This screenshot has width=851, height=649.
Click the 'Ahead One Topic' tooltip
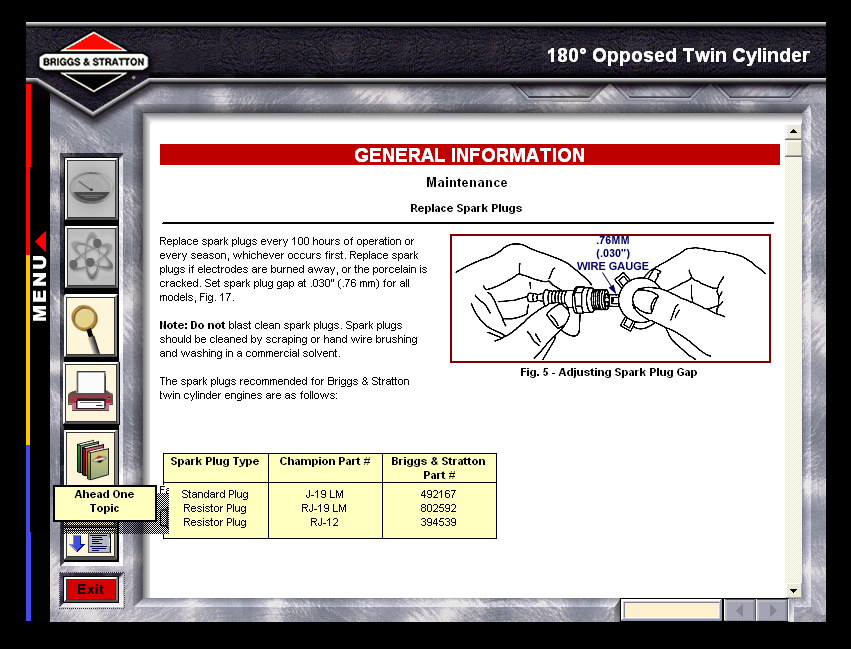105,502
